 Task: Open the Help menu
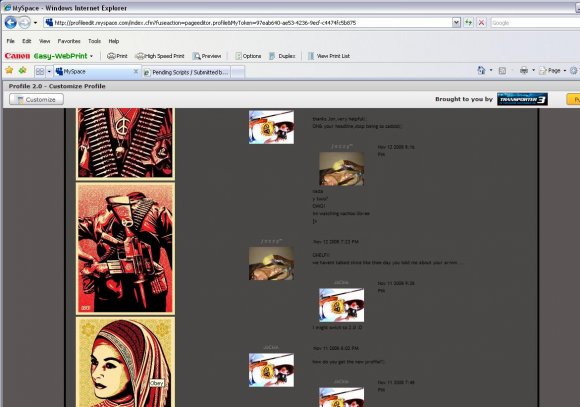click(114, 41)
